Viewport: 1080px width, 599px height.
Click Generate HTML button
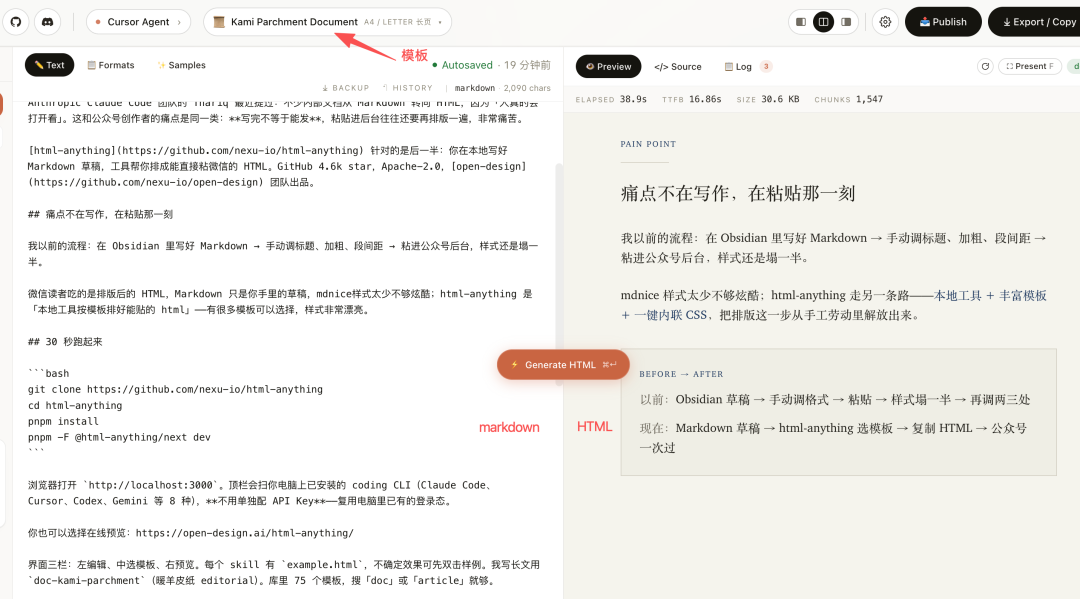tap(563, 365)
